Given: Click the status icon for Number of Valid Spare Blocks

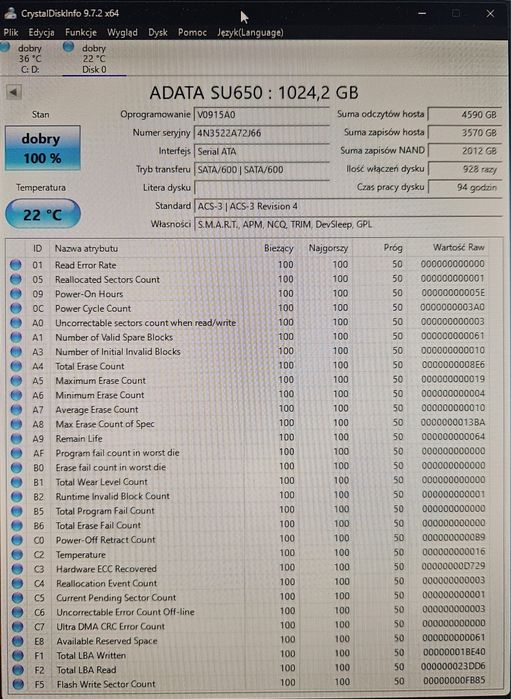Looking at the screenshot, I should pos(16,337).
